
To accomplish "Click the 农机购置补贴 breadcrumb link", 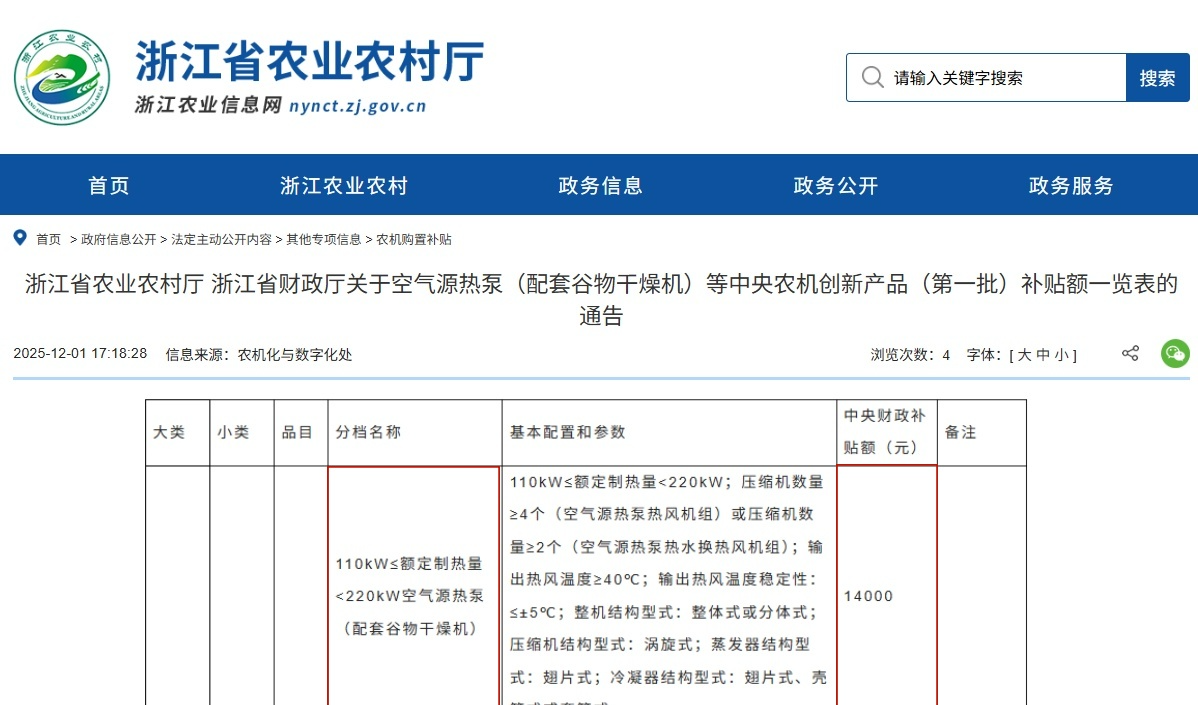I will [x=414, y=240].
